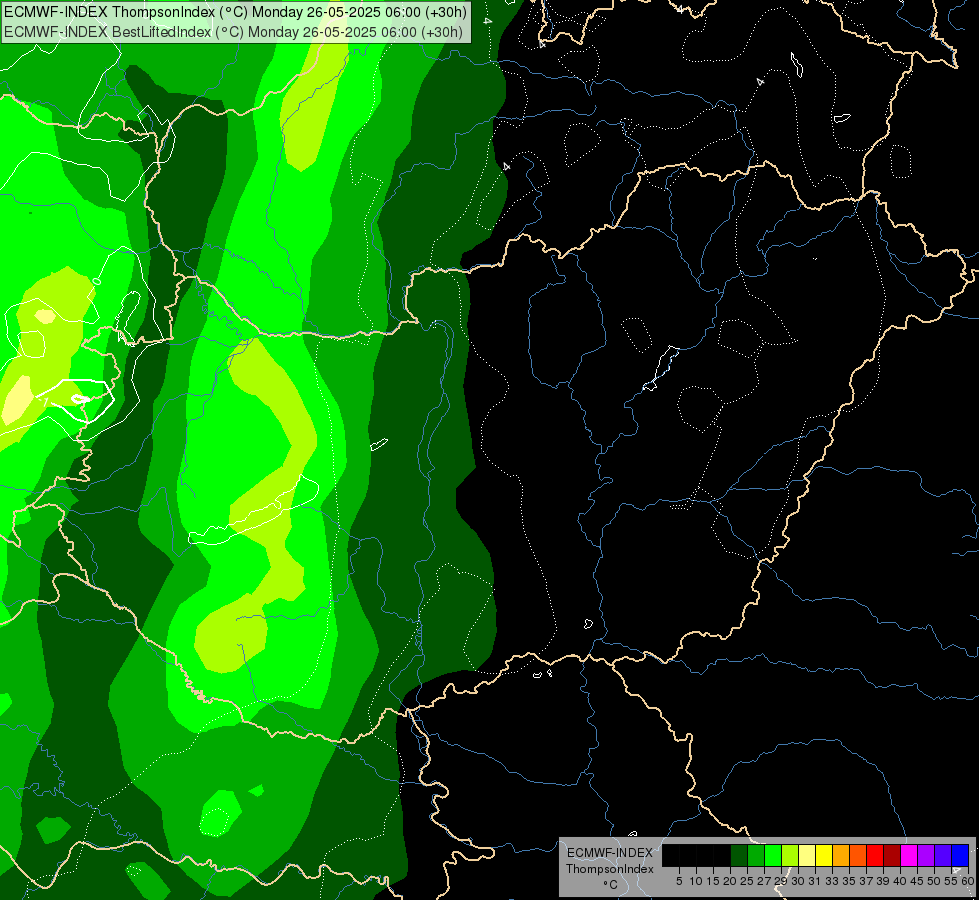The width and height of the screenshot is (979, 900).
Task: Select the yellow-green 29–30 legend swatch
Action: click(790, 856)
